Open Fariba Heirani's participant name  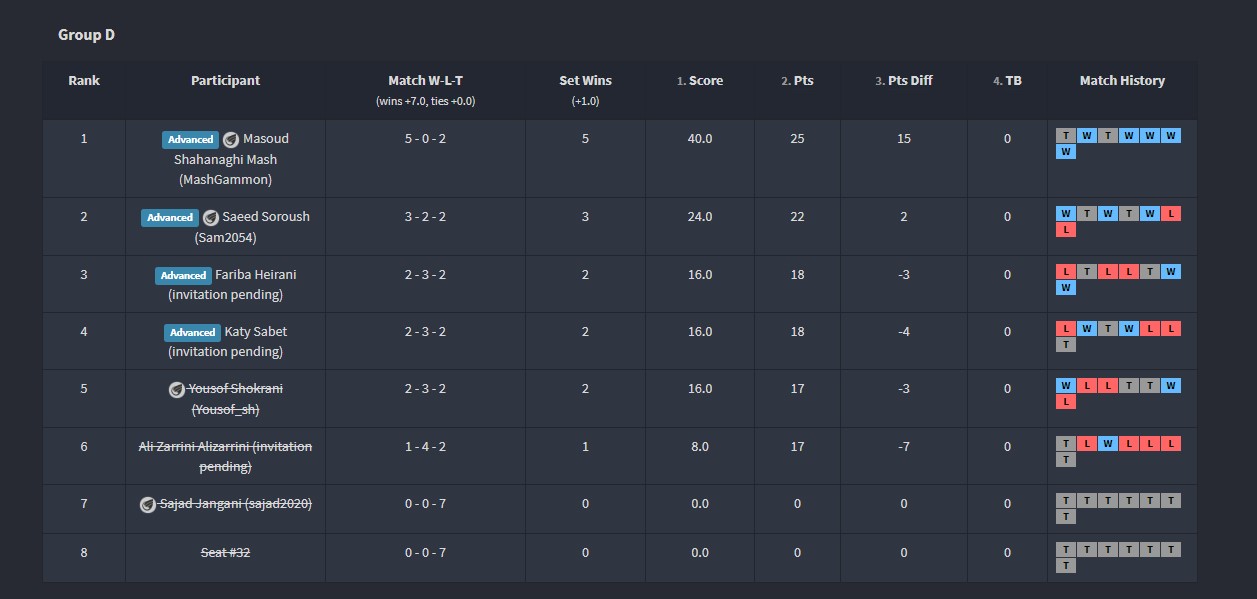pos(255,275)
